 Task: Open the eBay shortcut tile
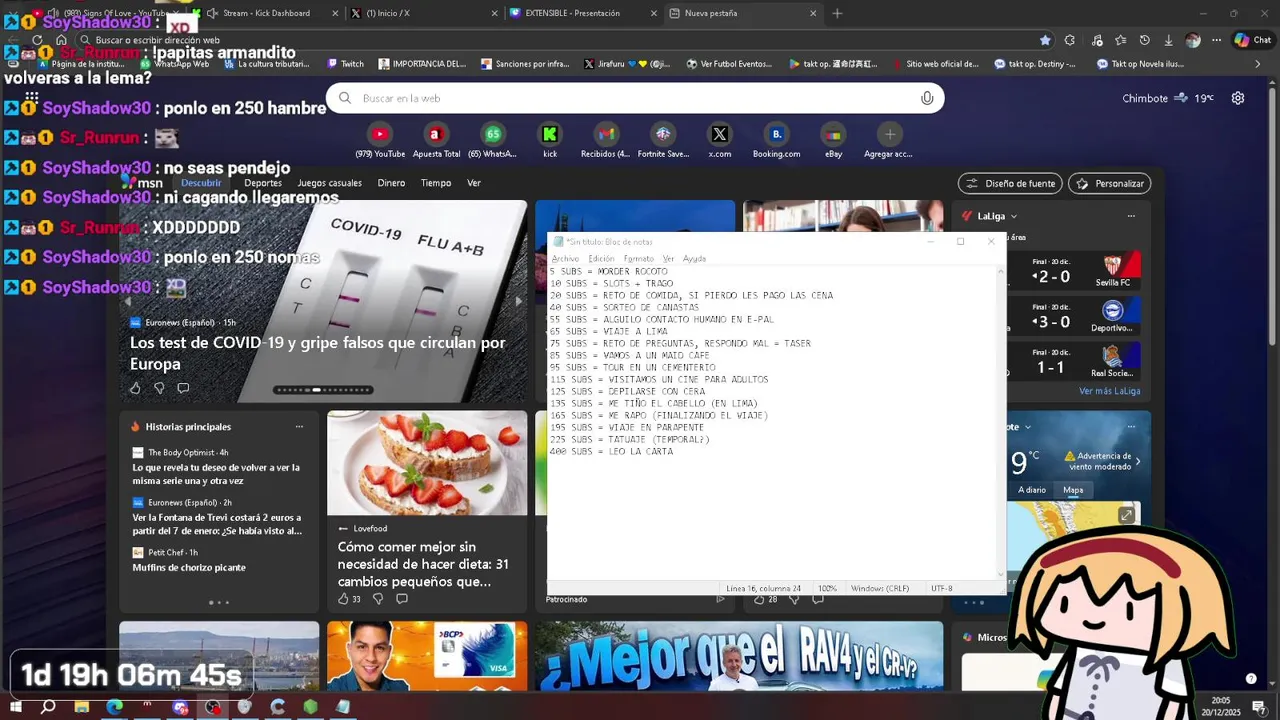click(833, 141)
